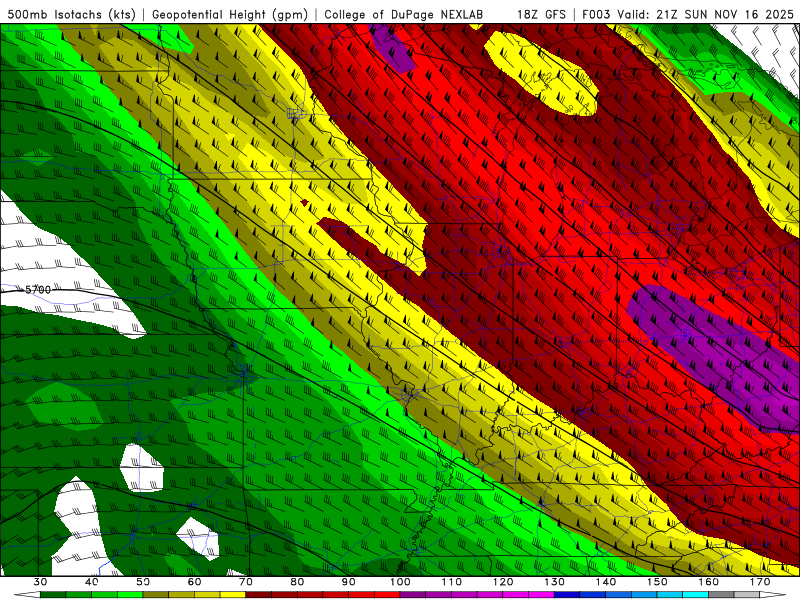The height and width of the screenshot is (600, 800).
Task: Click the "F003 Valid: 21Z SUN NOV 16 2025" text
Action: click(x=688, y=14)
